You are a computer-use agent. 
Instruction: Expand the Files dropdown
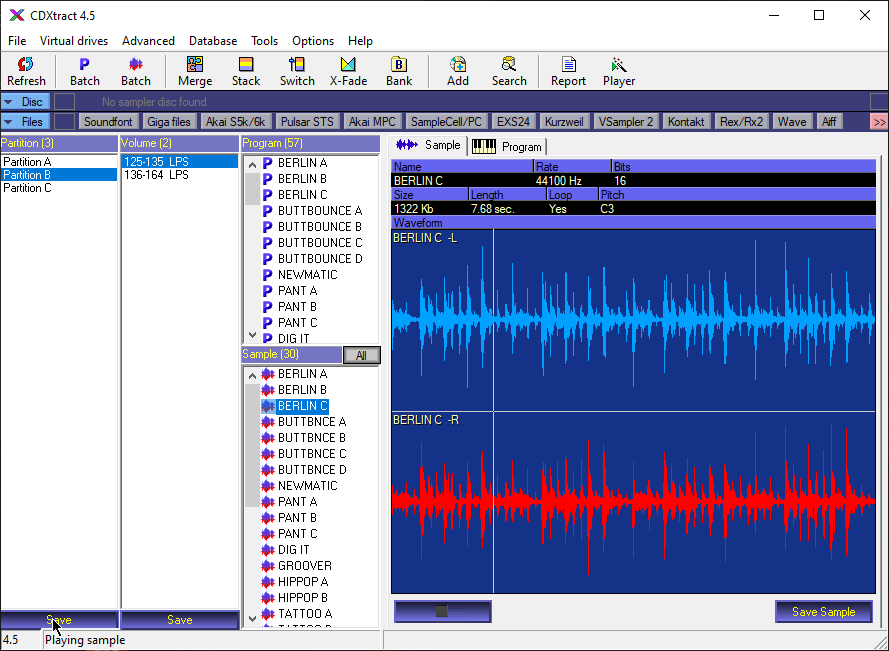coord(26,122)
